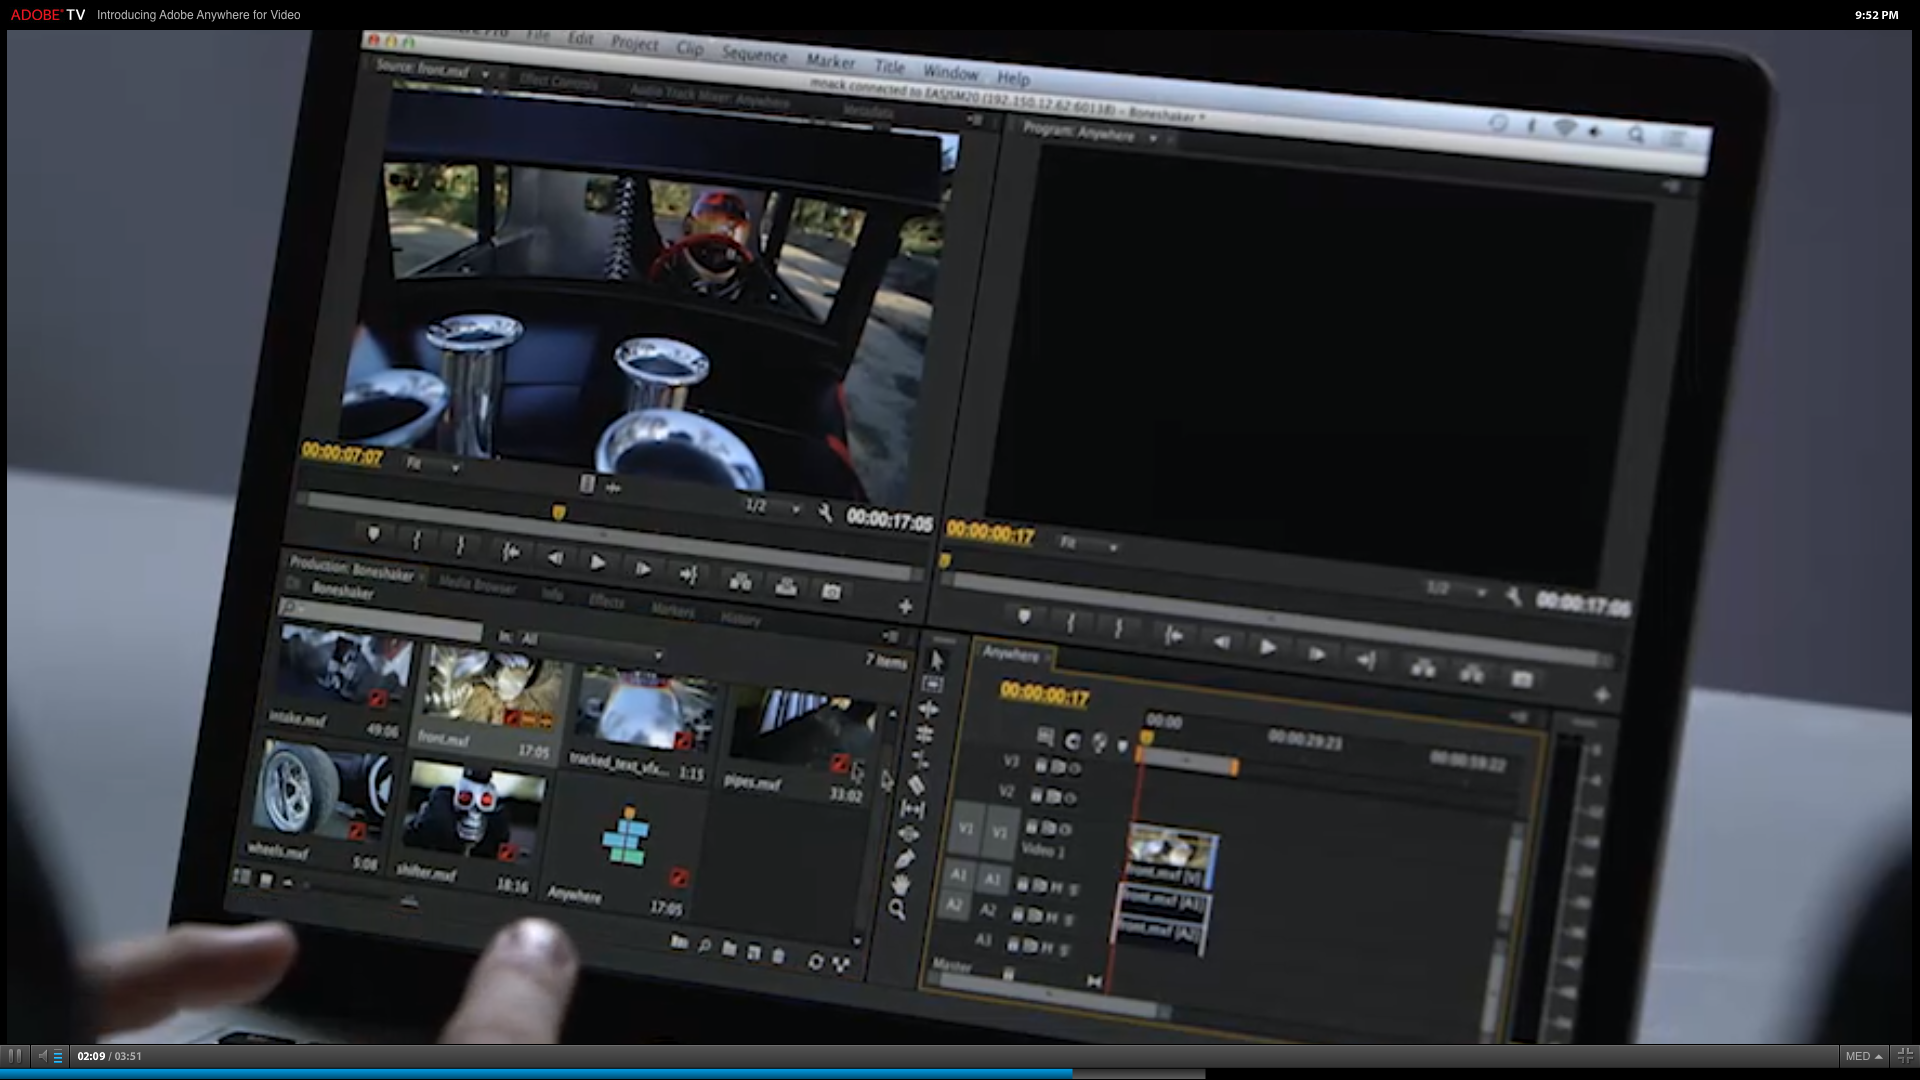1920x1080 pixels.
Task: Mute audio track A1
Action: 1057,887
